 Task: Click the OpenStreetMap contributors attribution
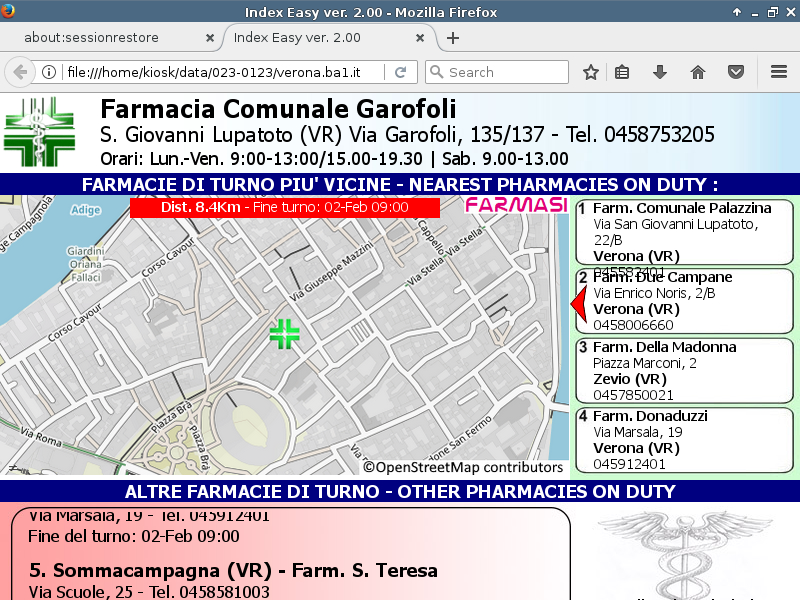click(463, 467)
